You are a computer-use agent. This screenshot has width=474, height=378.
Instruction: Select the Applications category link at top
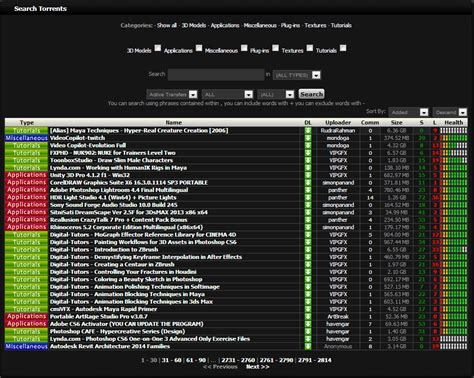pos(225,25)
